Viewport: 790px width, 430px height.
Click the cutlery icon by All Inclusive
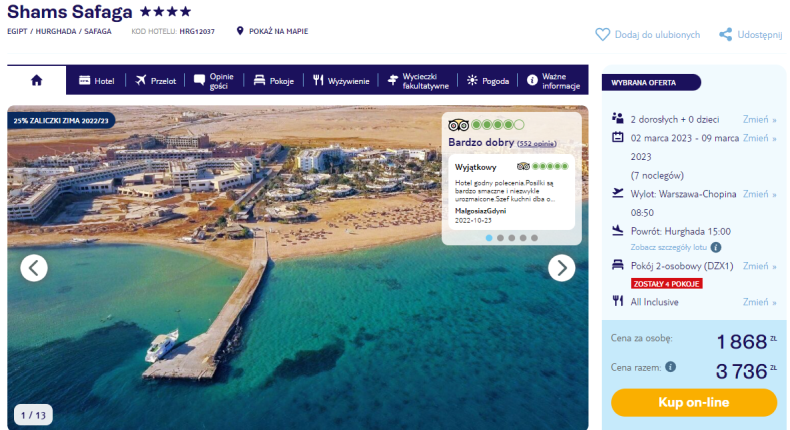(x=618, y=301)
